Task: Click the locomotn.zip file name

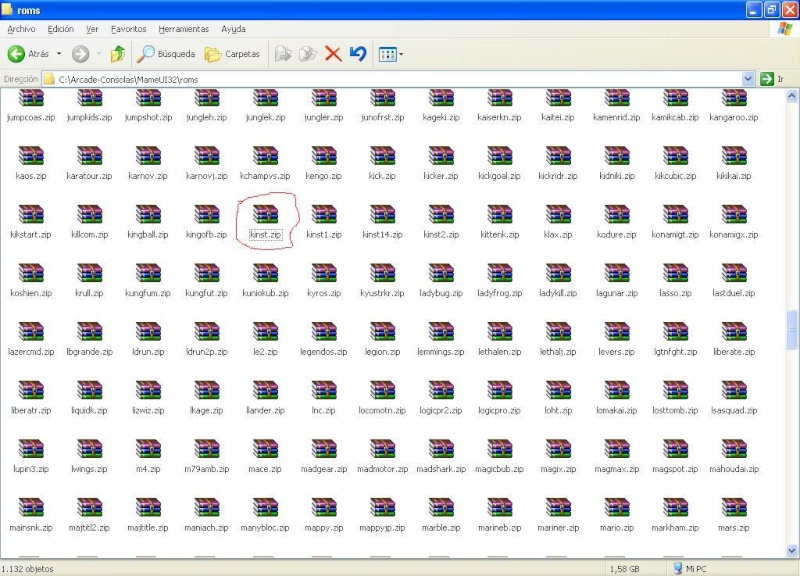Action: pos(382,411)
